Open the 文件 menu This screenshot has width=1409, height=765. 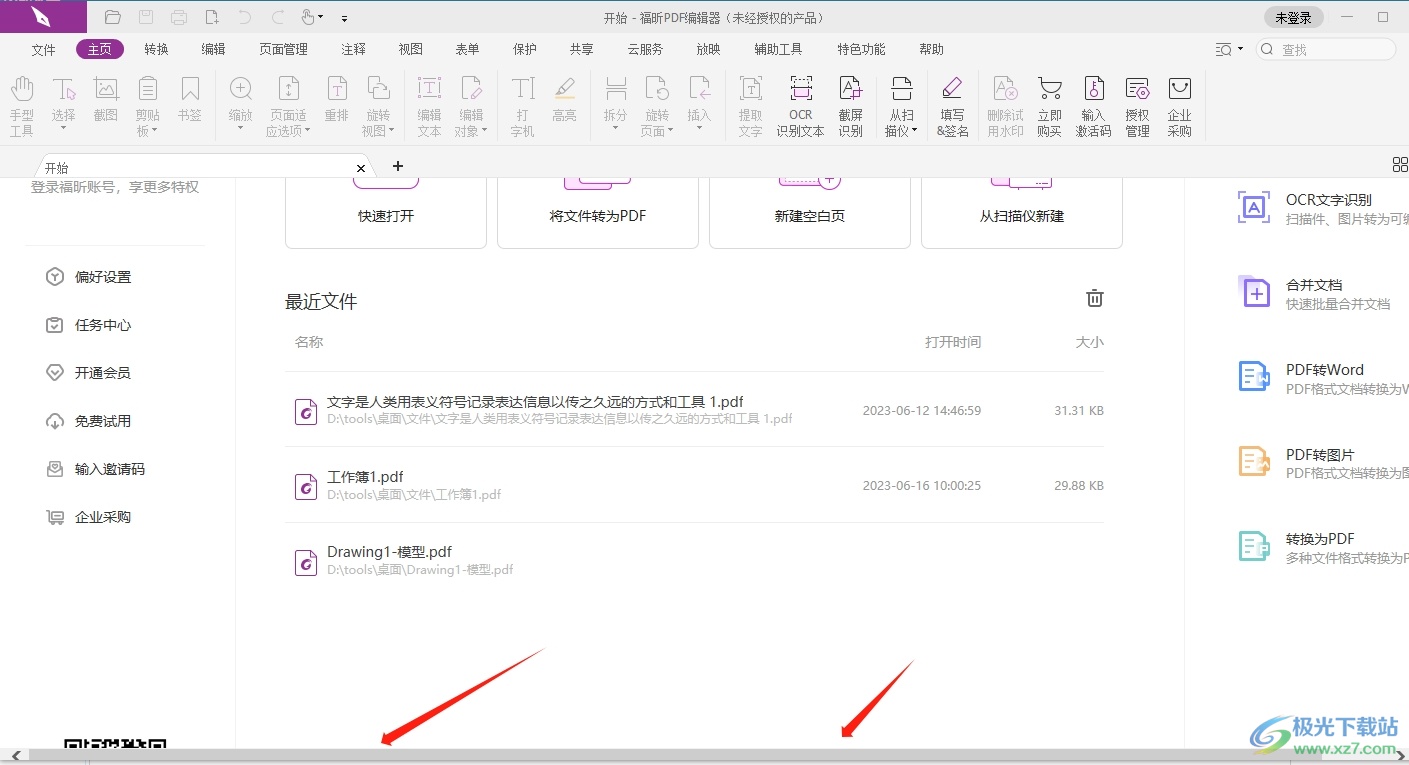43,49
